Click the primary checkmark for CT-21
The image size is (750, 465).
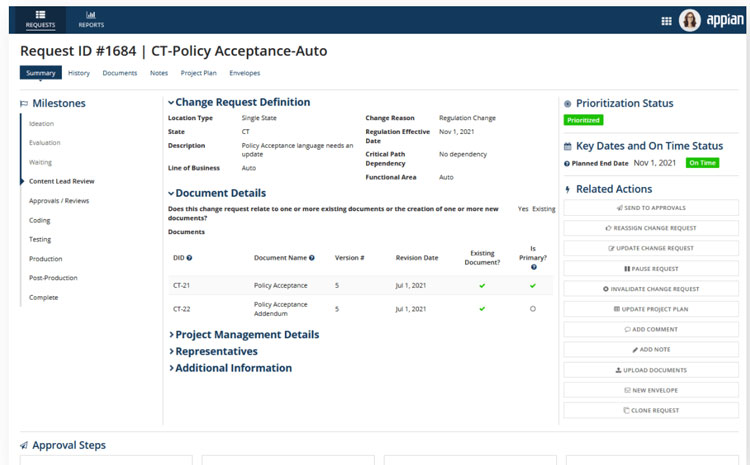(x=533, y=286)
